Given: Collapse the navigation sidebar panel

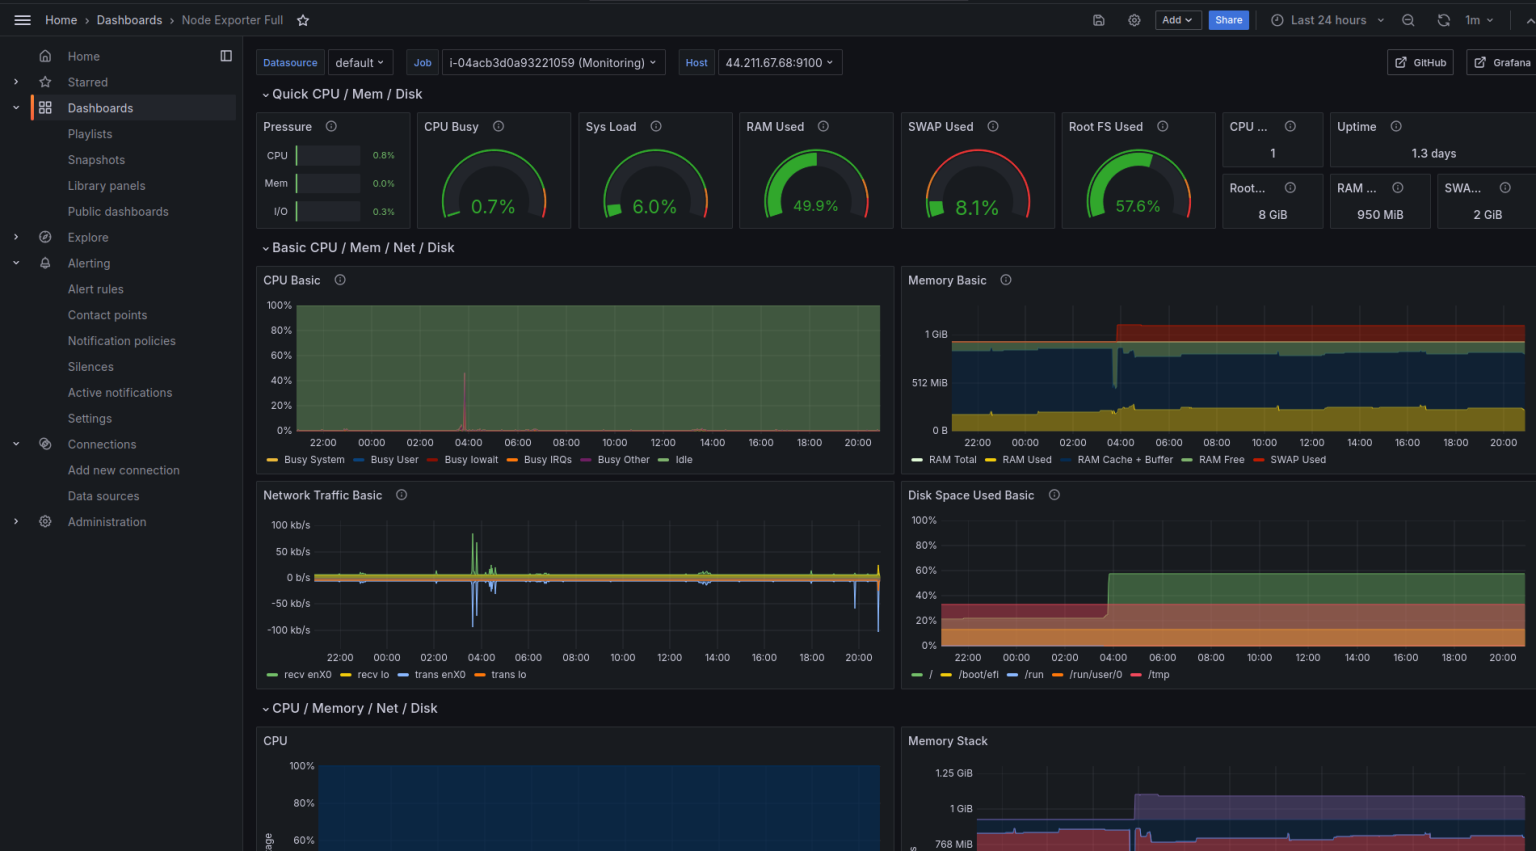Looking at the screenshot, I should [226, 55].
